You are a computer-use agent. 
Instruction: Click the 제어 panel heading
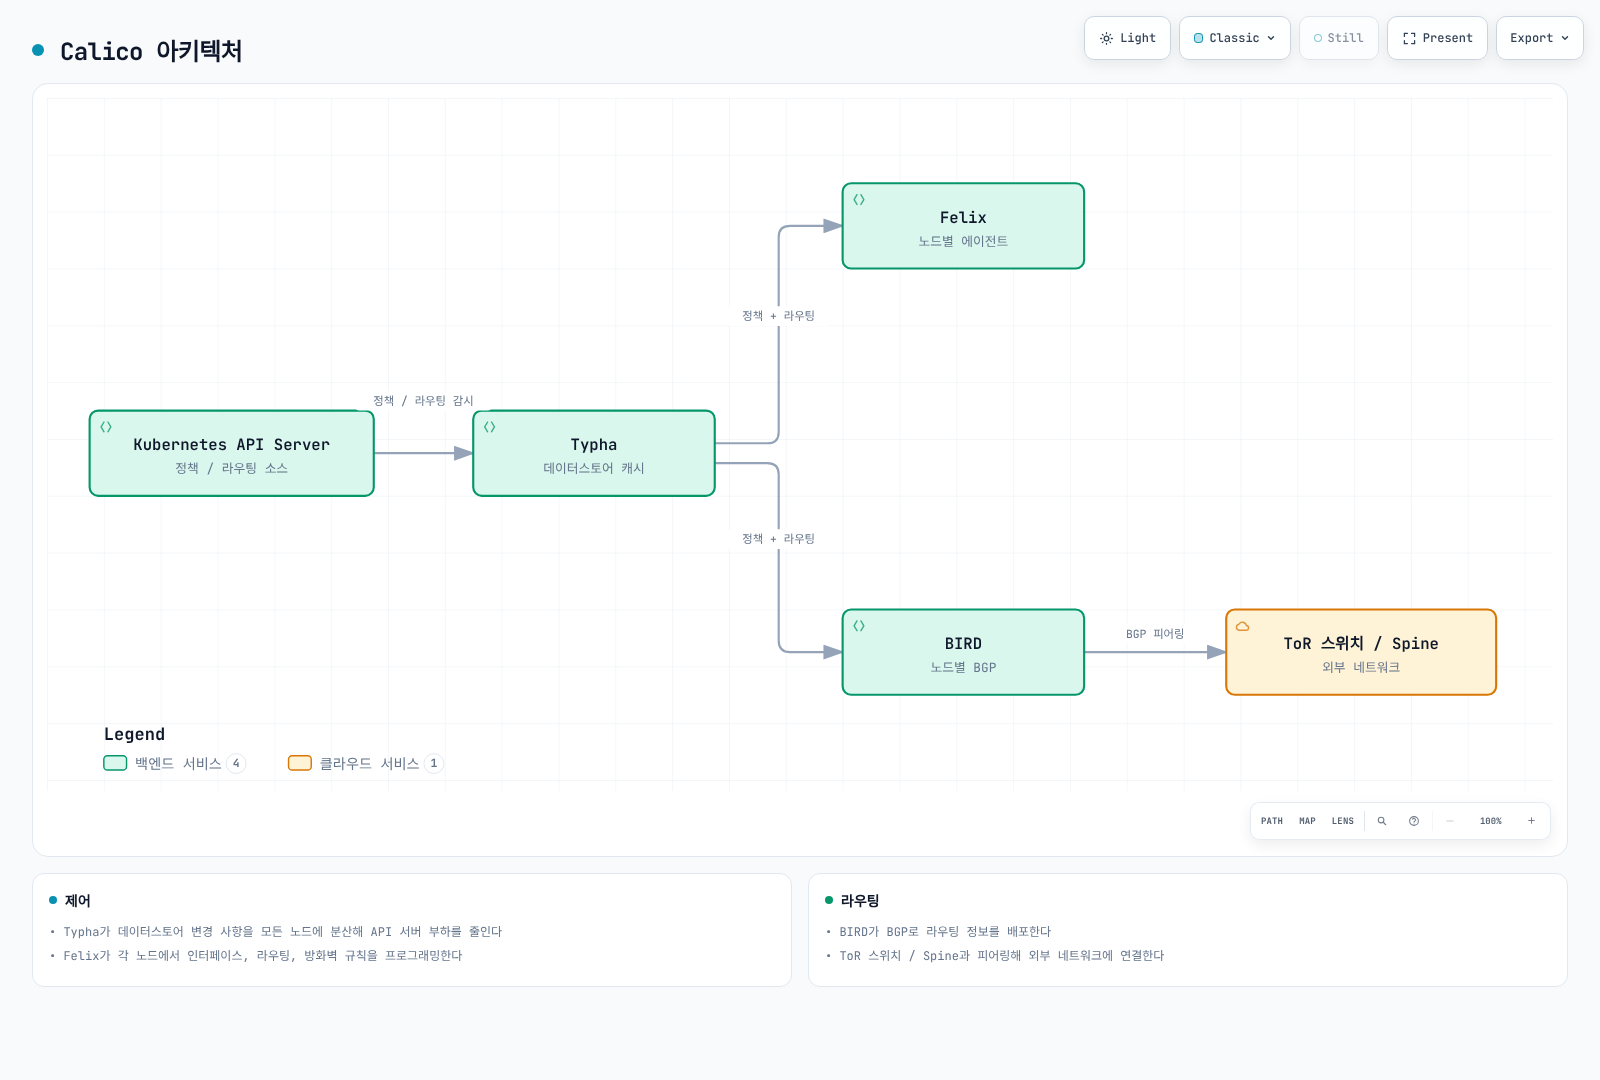(77, 900)
